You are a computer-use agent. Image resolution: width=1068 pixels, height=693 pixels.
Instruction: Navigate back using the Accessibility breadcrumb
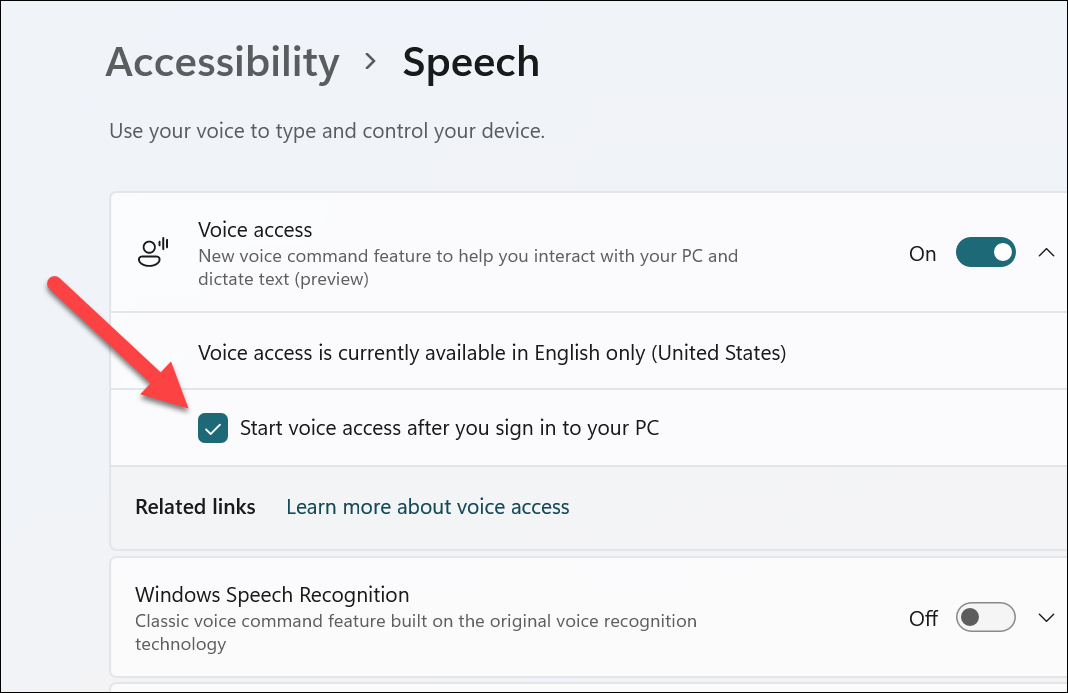[x=222, y=62]
